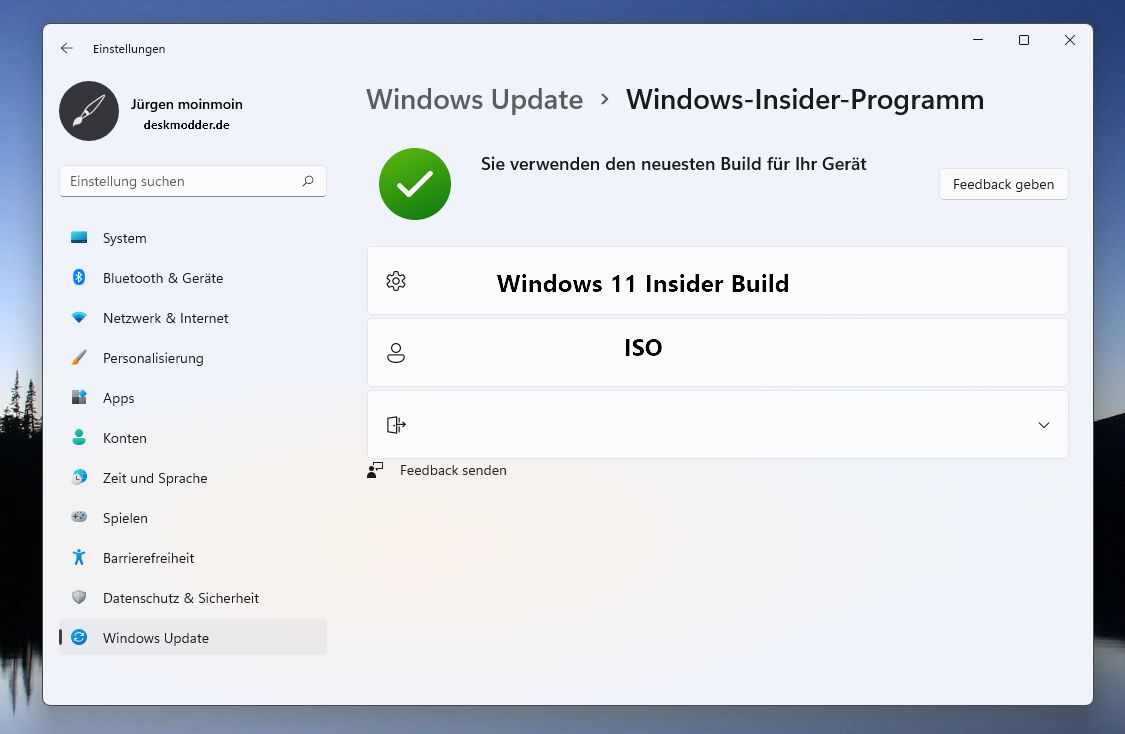The height and width of the screenshot is (734, 1125).
Task: Click the gear icon in Insider Build row
Action: coord(396,281)
